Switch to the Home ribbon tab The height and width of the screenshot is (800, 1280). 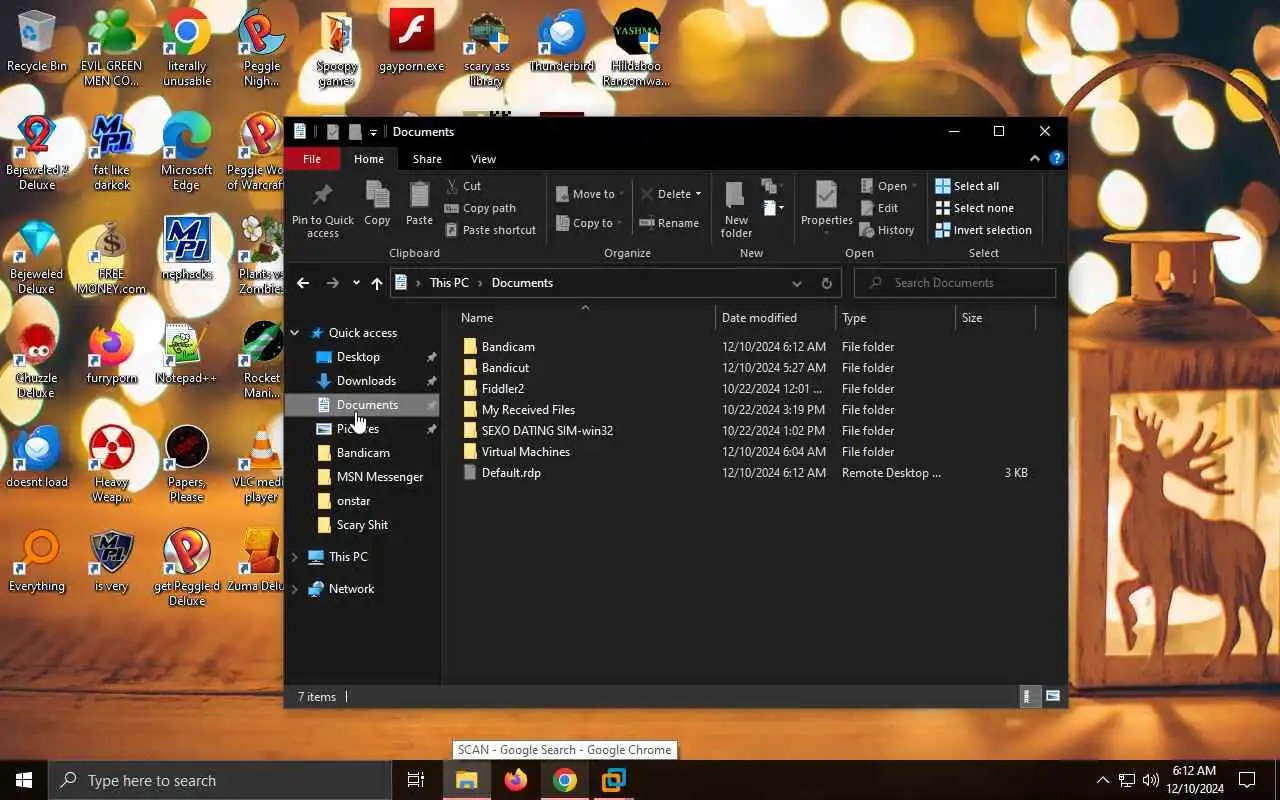pyautogui.click(x=369, y=159)
